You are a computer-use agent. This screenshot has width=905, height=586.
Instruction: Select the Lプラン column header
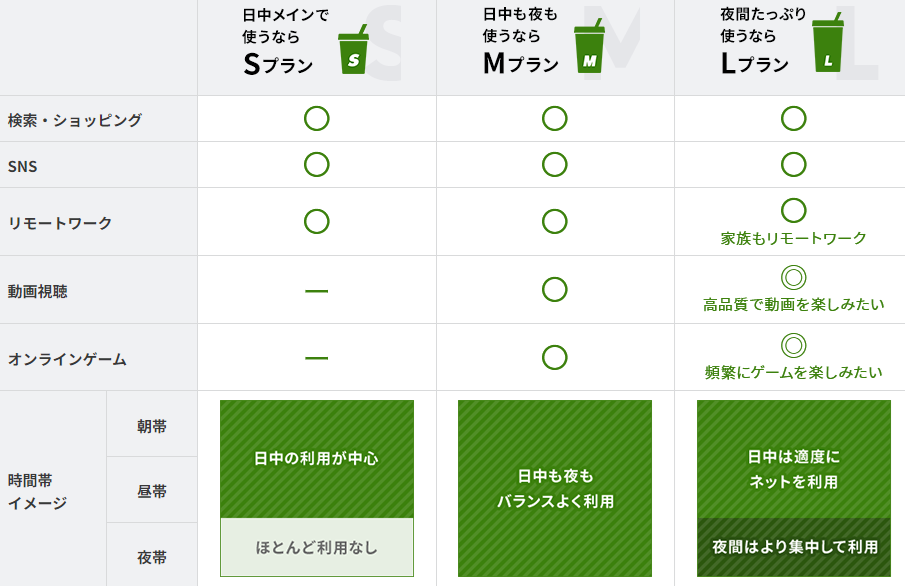pyautogui.click(x=790, y=47)
